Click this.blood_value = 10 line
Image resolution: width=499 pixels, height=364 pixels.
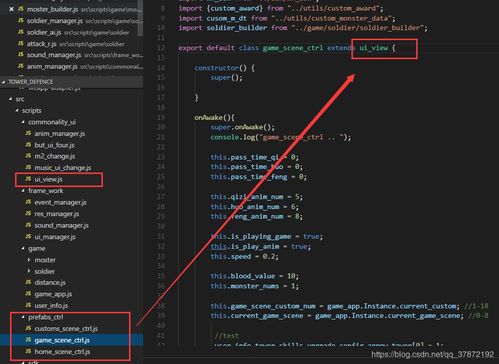255,276
